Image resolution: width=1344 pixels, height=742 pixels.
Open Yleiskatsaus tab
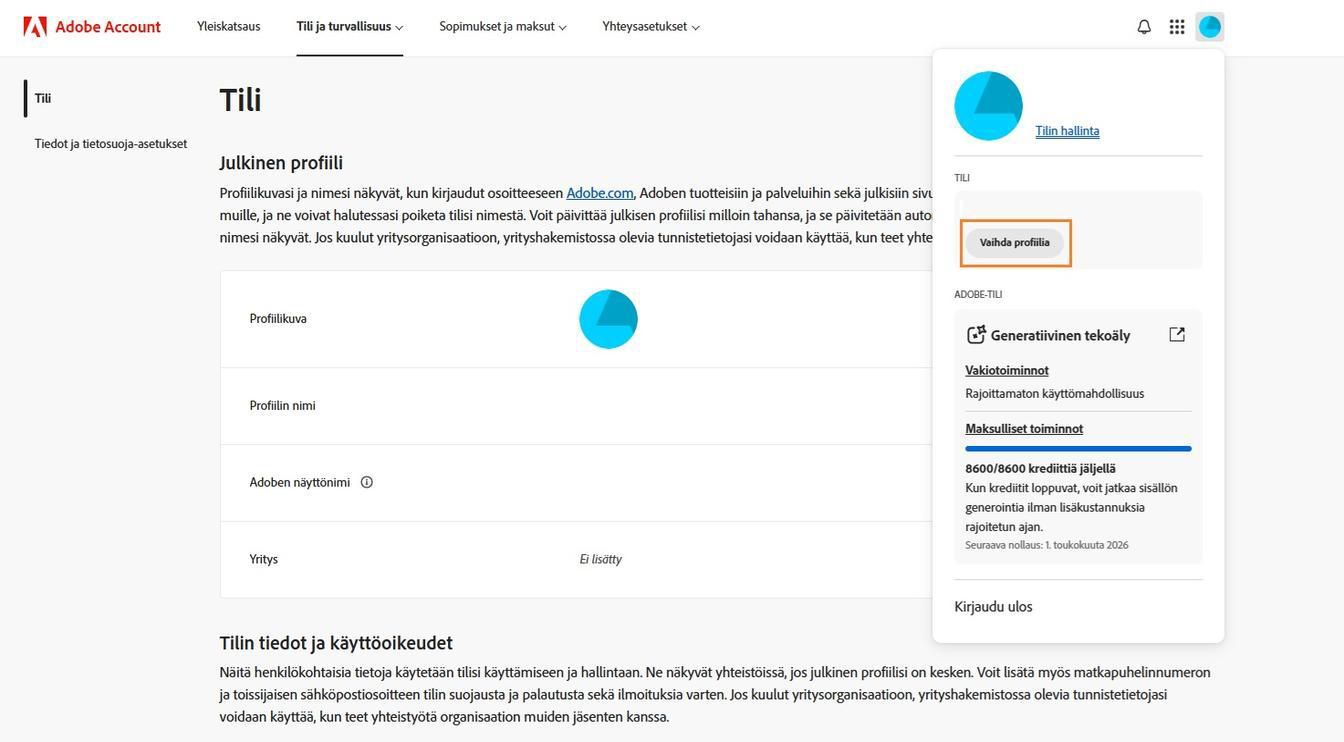[x=229, y=26]
